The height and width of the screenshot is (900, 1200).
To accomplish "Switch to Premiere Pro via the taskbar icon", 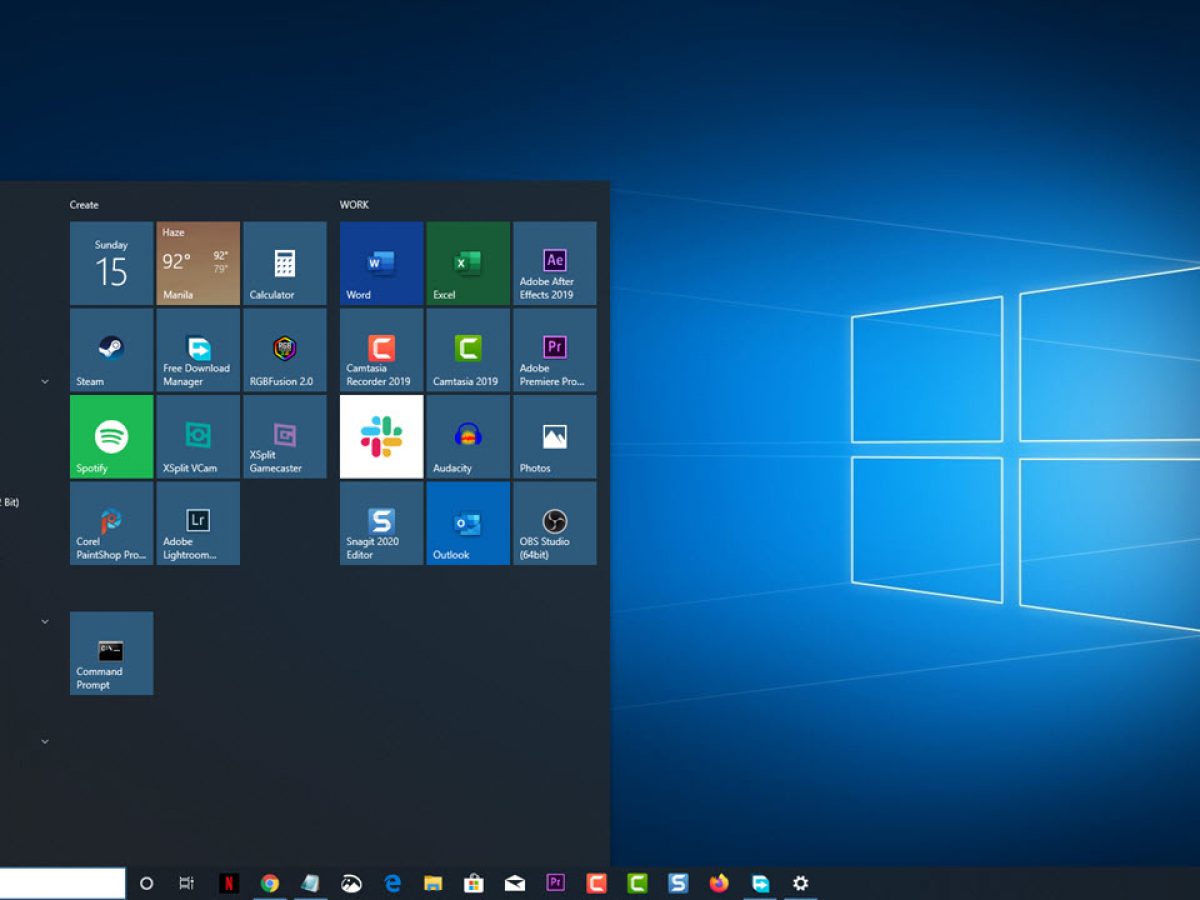I will pos(556,883).
